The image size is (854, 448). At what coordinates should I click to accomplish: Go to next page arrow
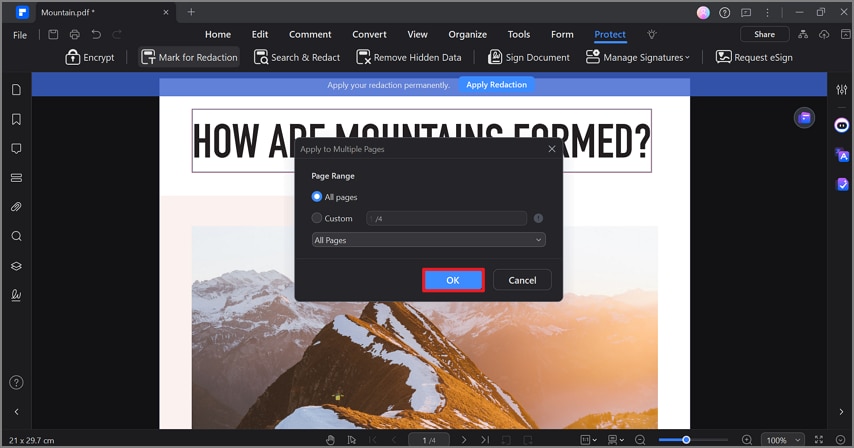[x=464, y=440]
